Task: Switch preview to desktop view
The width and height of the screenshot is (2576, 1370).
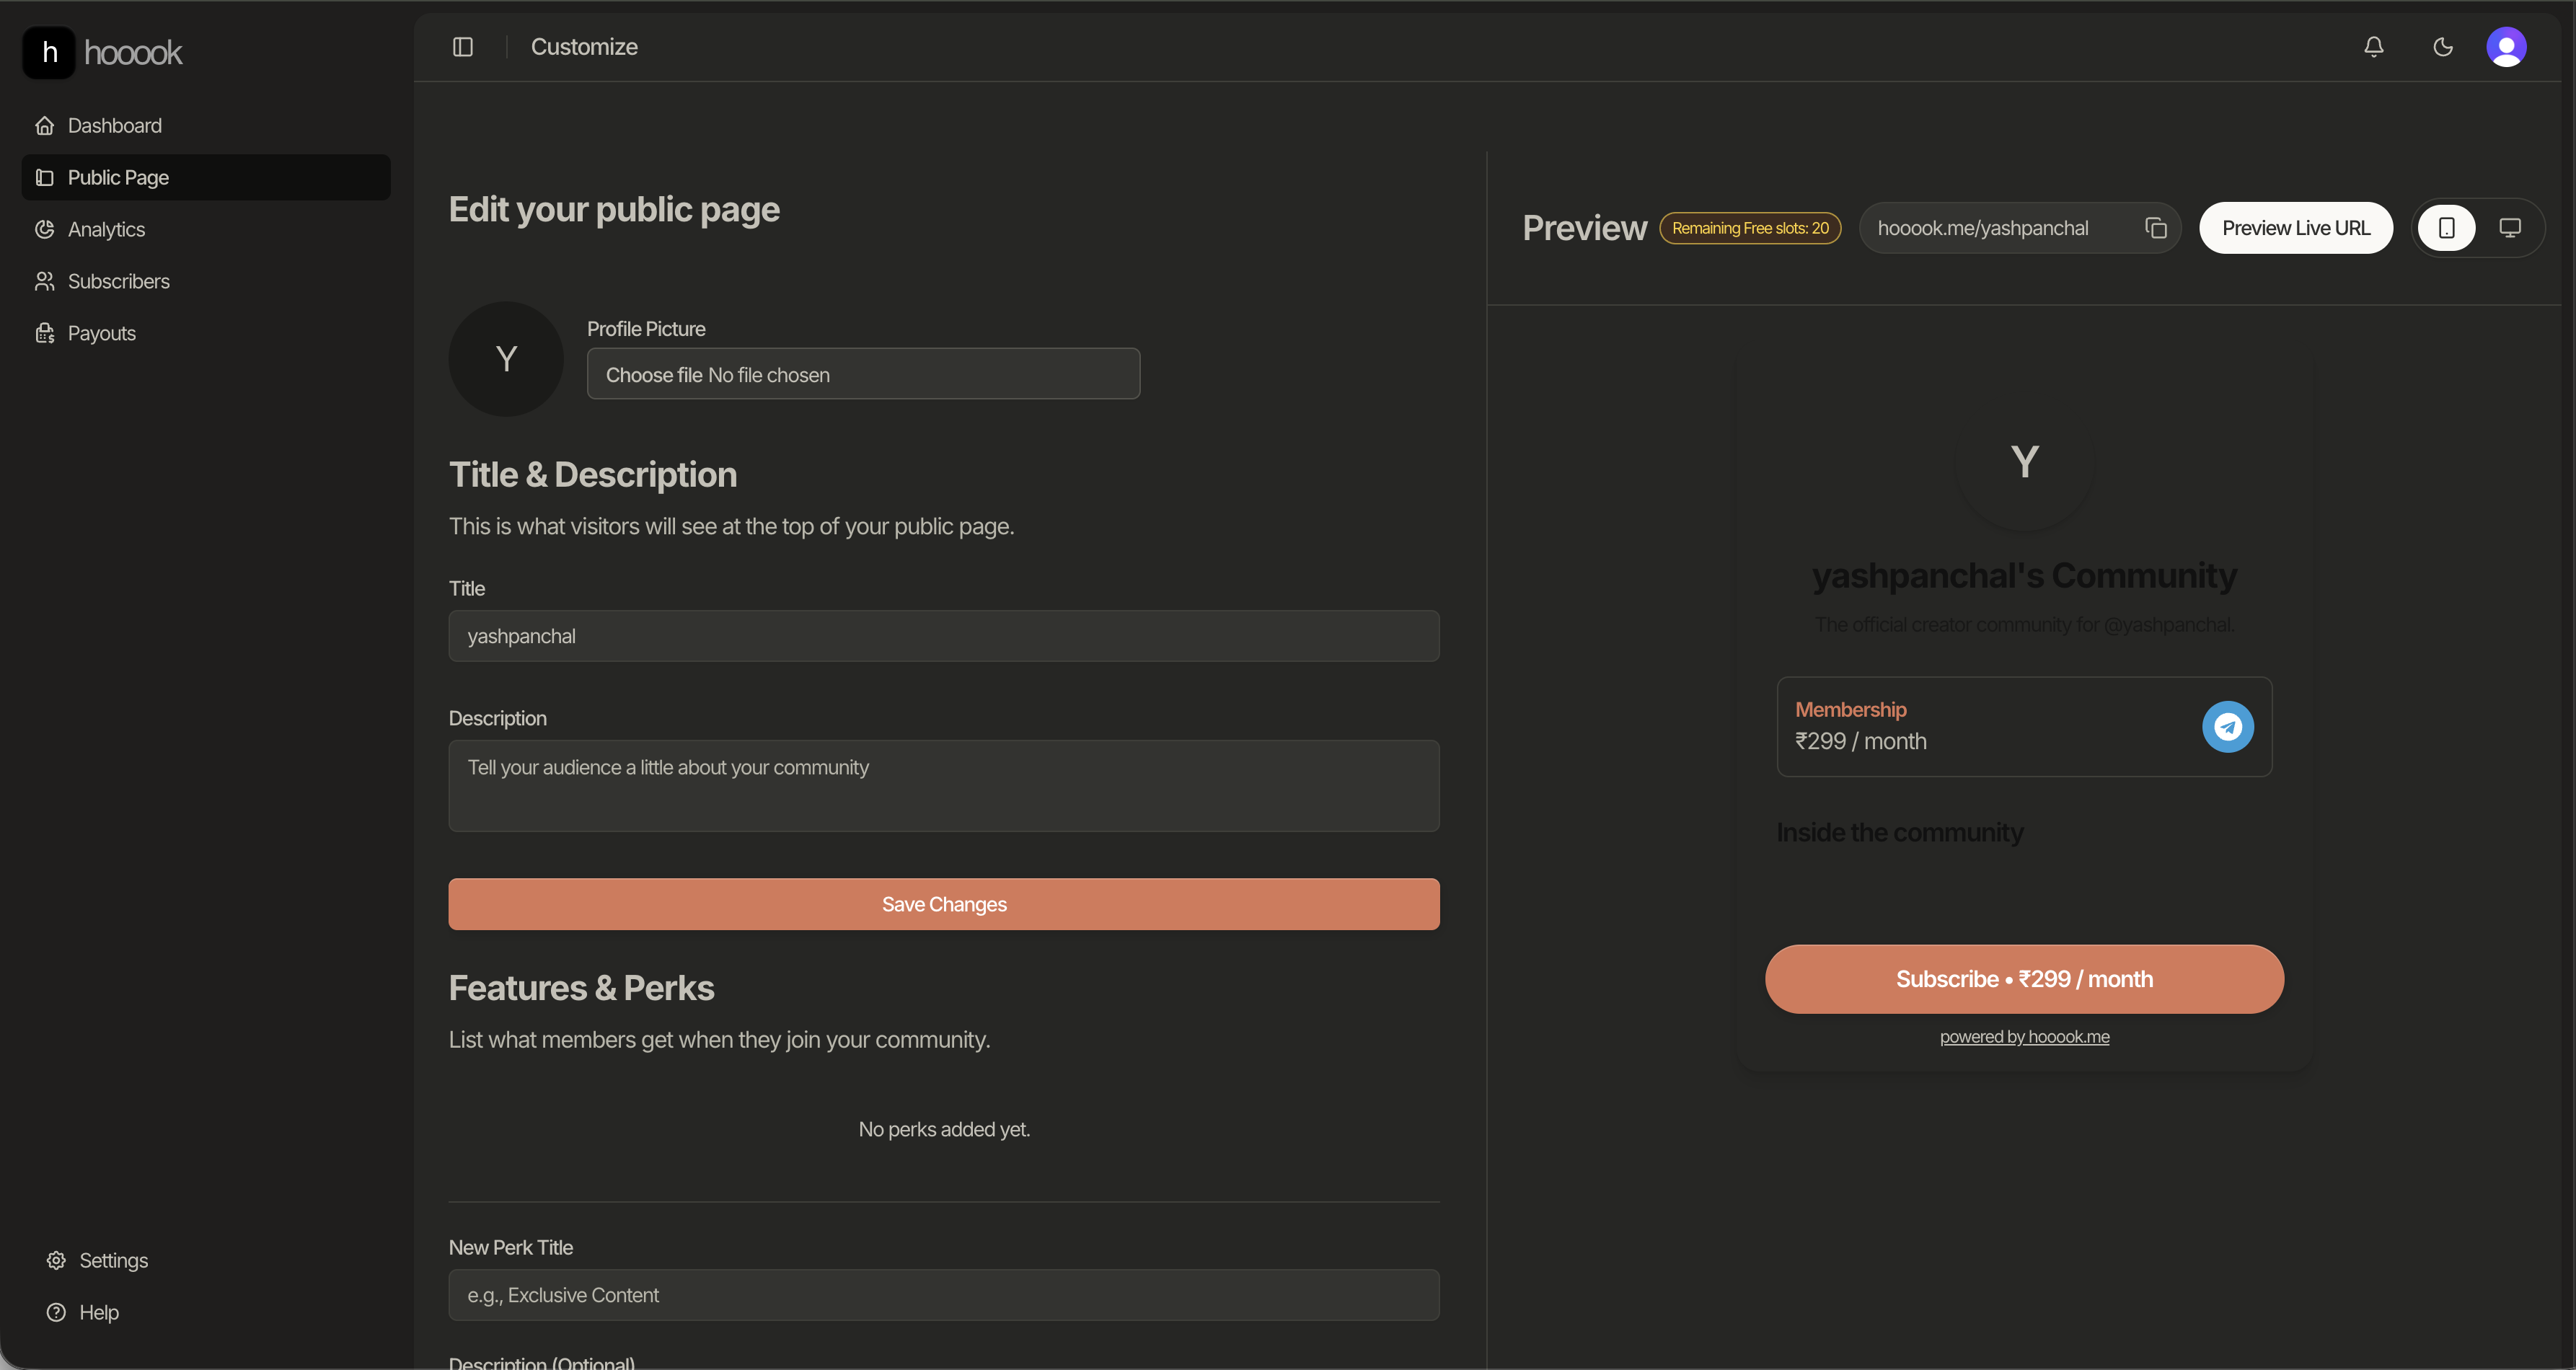Action: pyautogui.click(x=2509, y=228)
